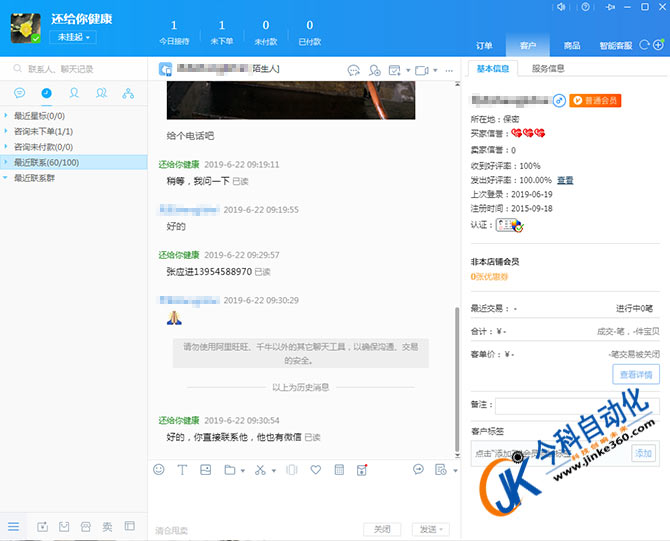The height and width of the screenshot is (541, 670).
Task: Start a video call camera icon
Action: 422,70
